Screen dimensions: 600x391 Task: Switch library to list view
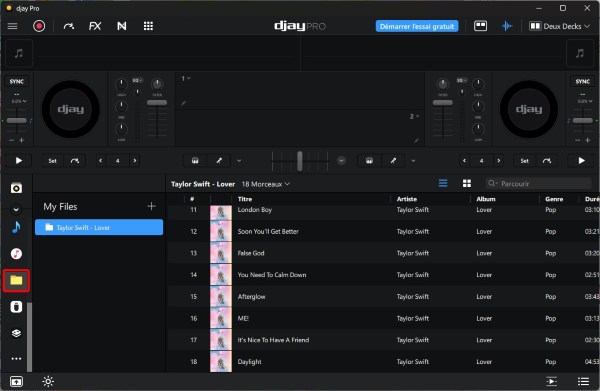[443, 184]
